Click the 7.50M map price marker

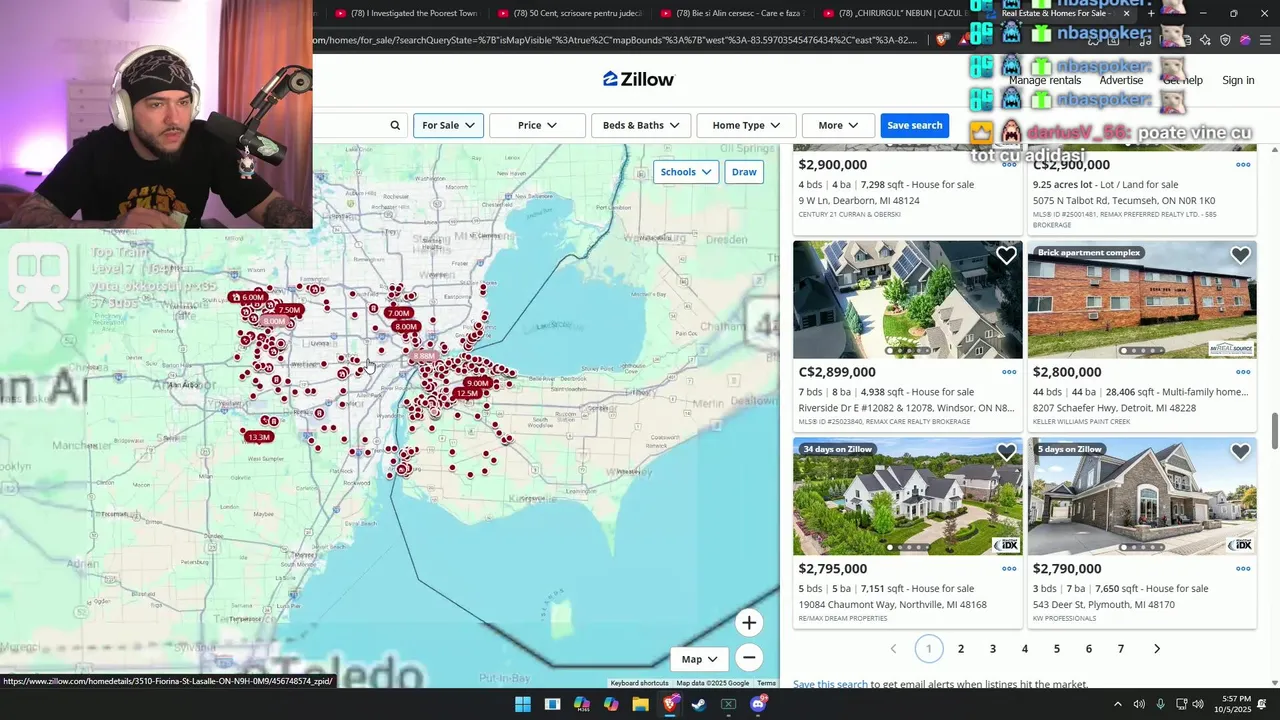coord(289,310)
